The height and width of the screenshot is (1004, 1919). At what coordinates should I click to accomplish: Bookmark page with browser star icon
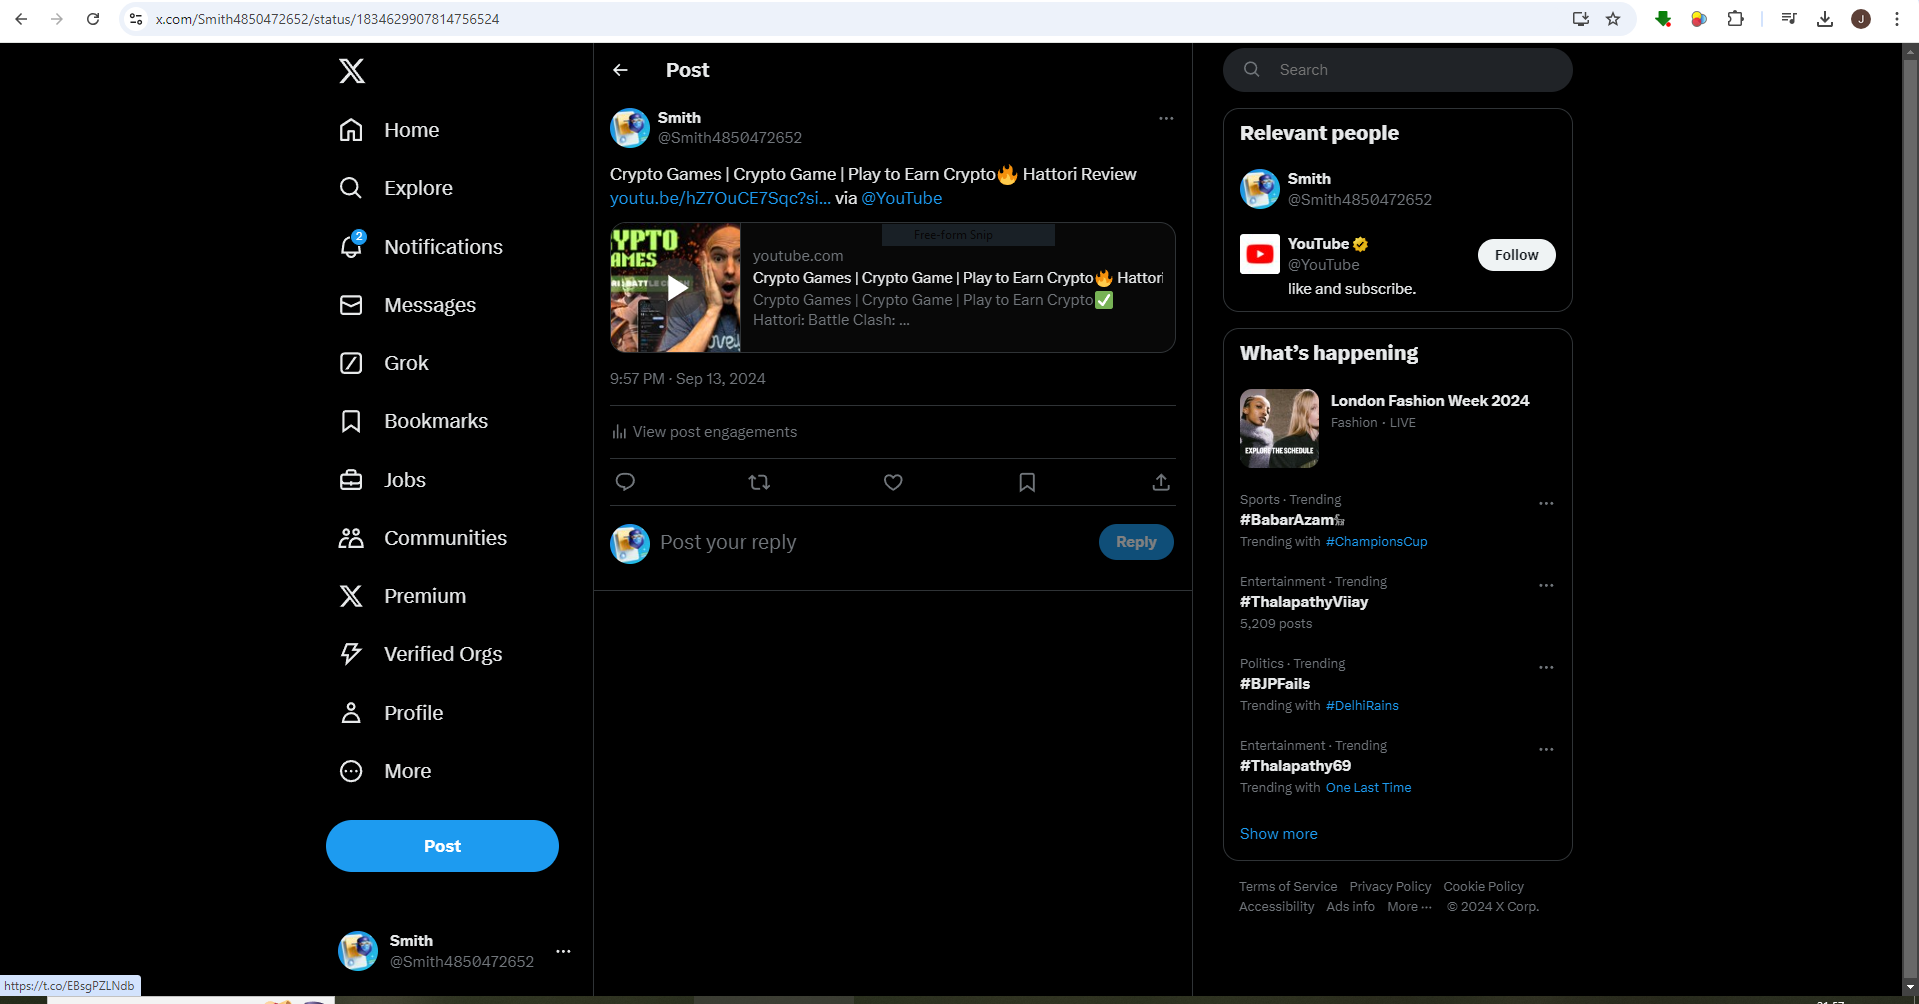click(x=1613, y=19)
